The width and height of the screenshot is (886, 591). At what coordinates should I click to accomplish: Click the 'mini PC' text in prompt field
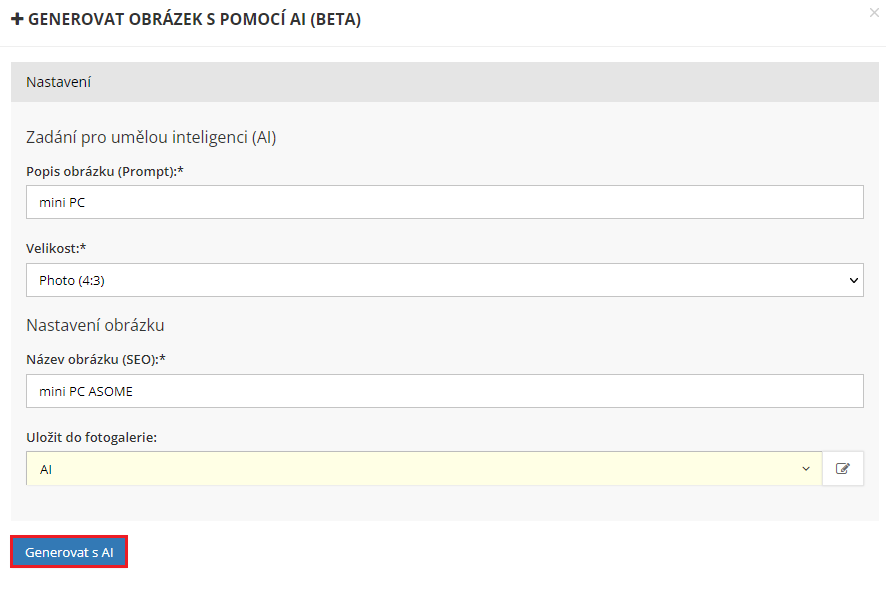click(x=62, y=202)
